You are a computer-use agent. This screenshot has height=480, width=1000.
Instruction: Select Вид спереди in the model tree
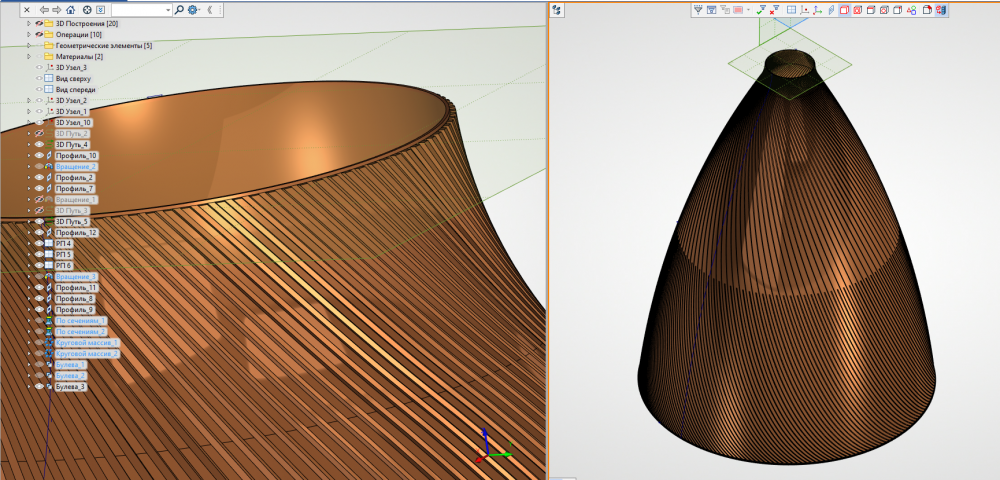point(76,89)
